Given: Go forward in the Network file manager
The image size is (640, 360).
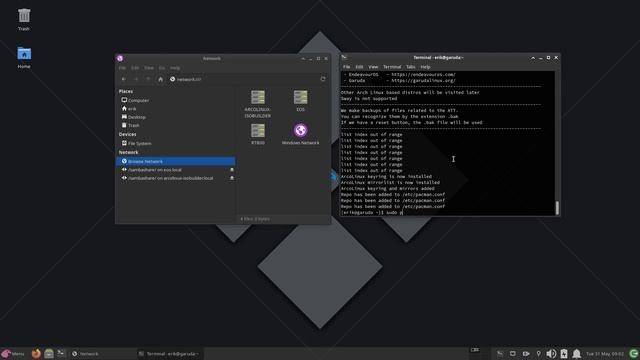Looking at the screenshot, I should (x=136, y=79).
